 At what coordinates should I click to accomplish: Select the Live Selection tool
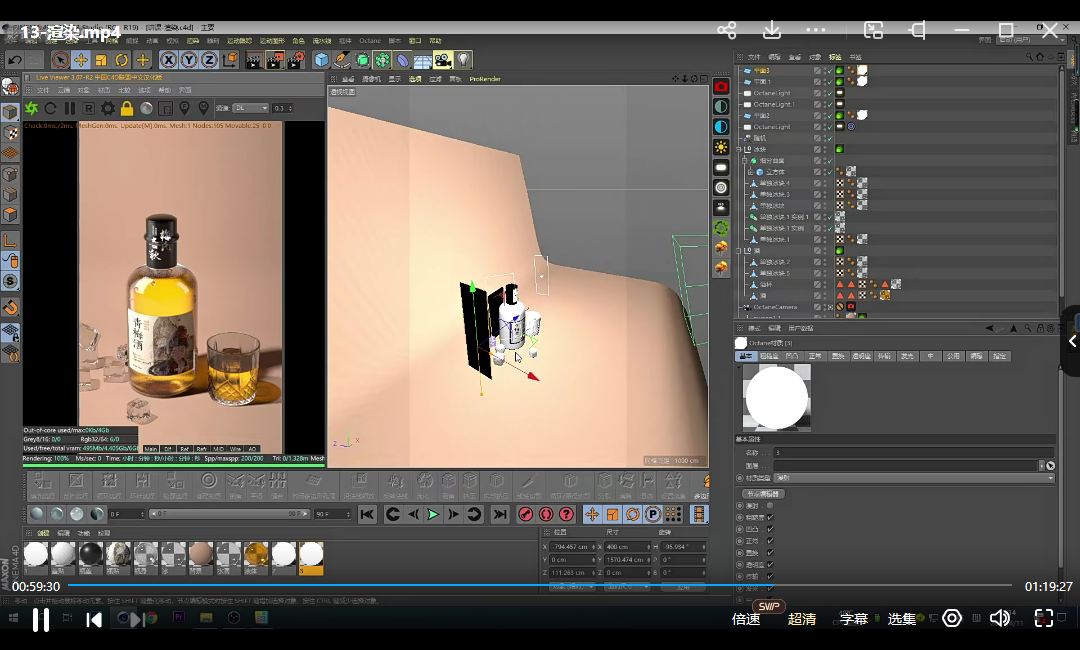coord(61,61)
